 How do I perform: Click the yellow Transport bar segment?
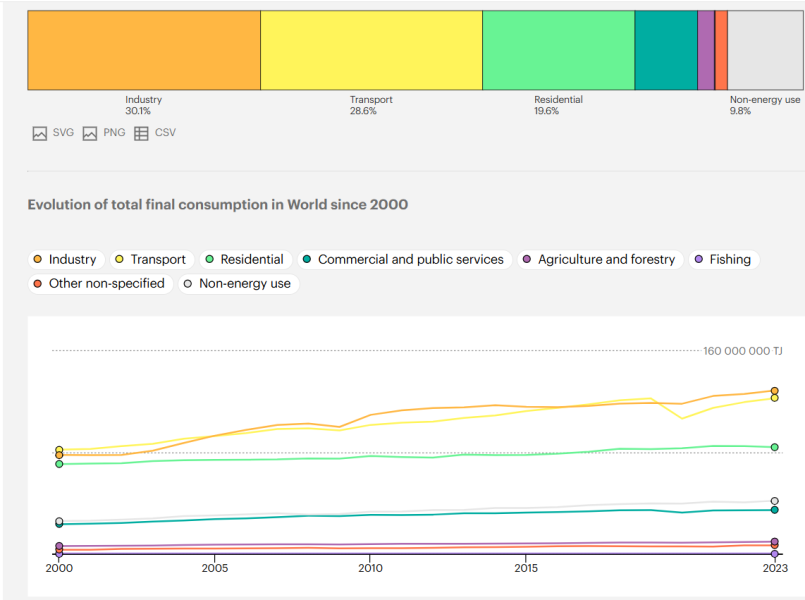point(371,50)
